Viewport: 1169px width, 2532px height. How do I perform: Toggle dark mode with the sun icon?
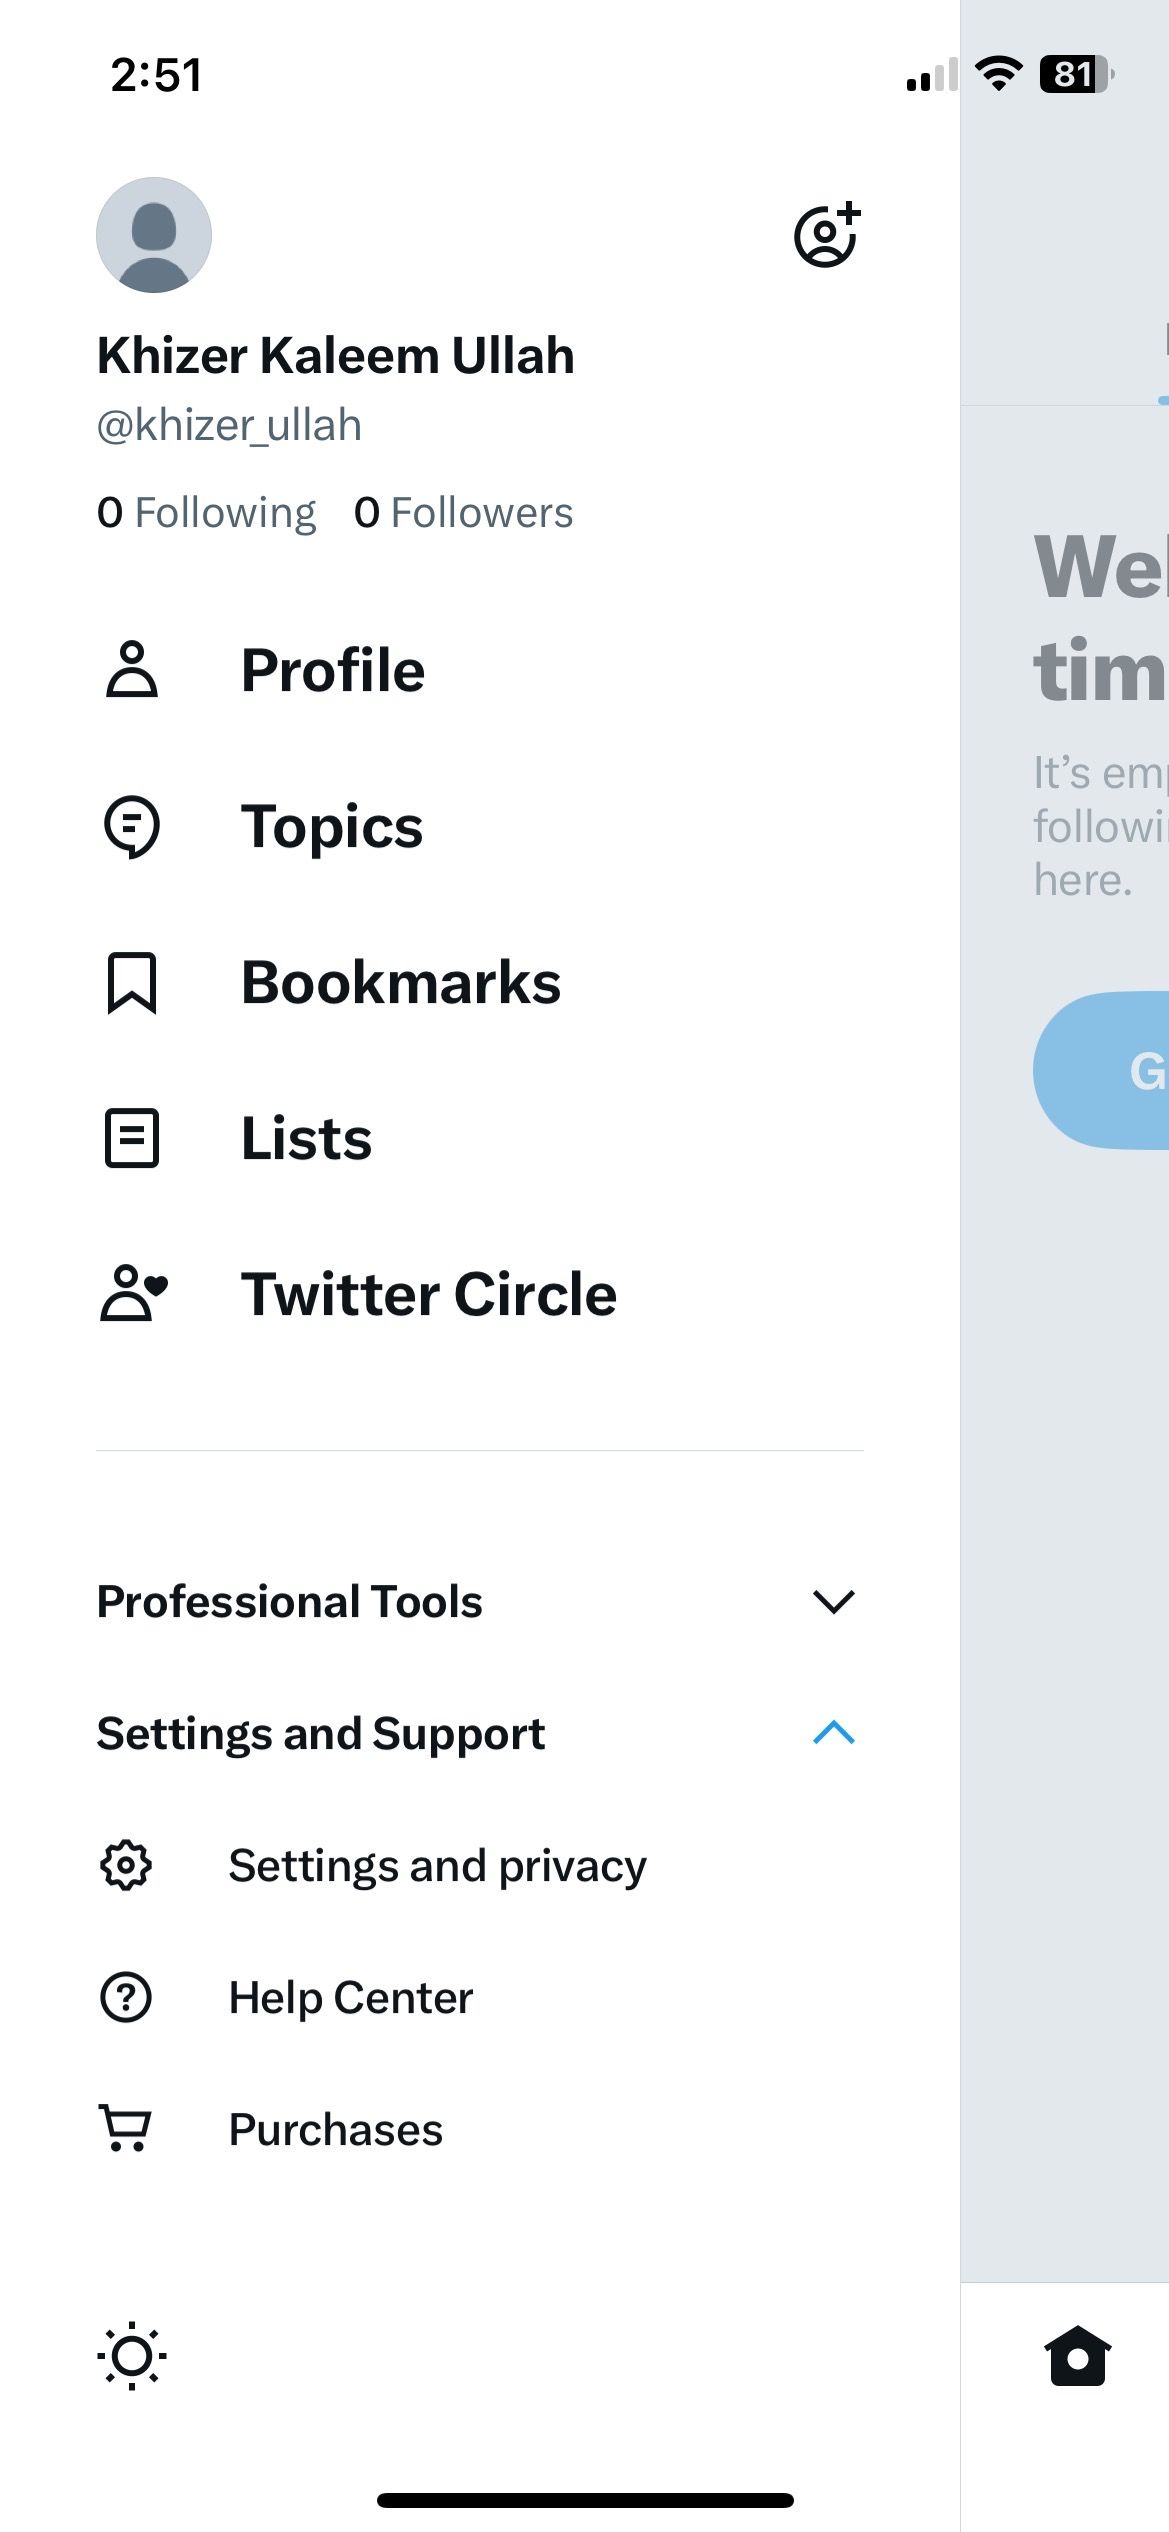tap(132, 2356)
